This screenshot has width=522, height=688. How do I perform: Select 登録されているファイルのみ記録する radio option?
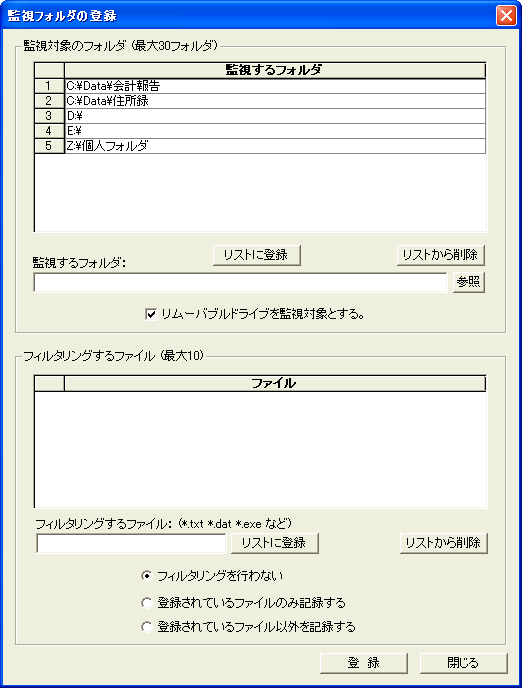click(147, 603)
